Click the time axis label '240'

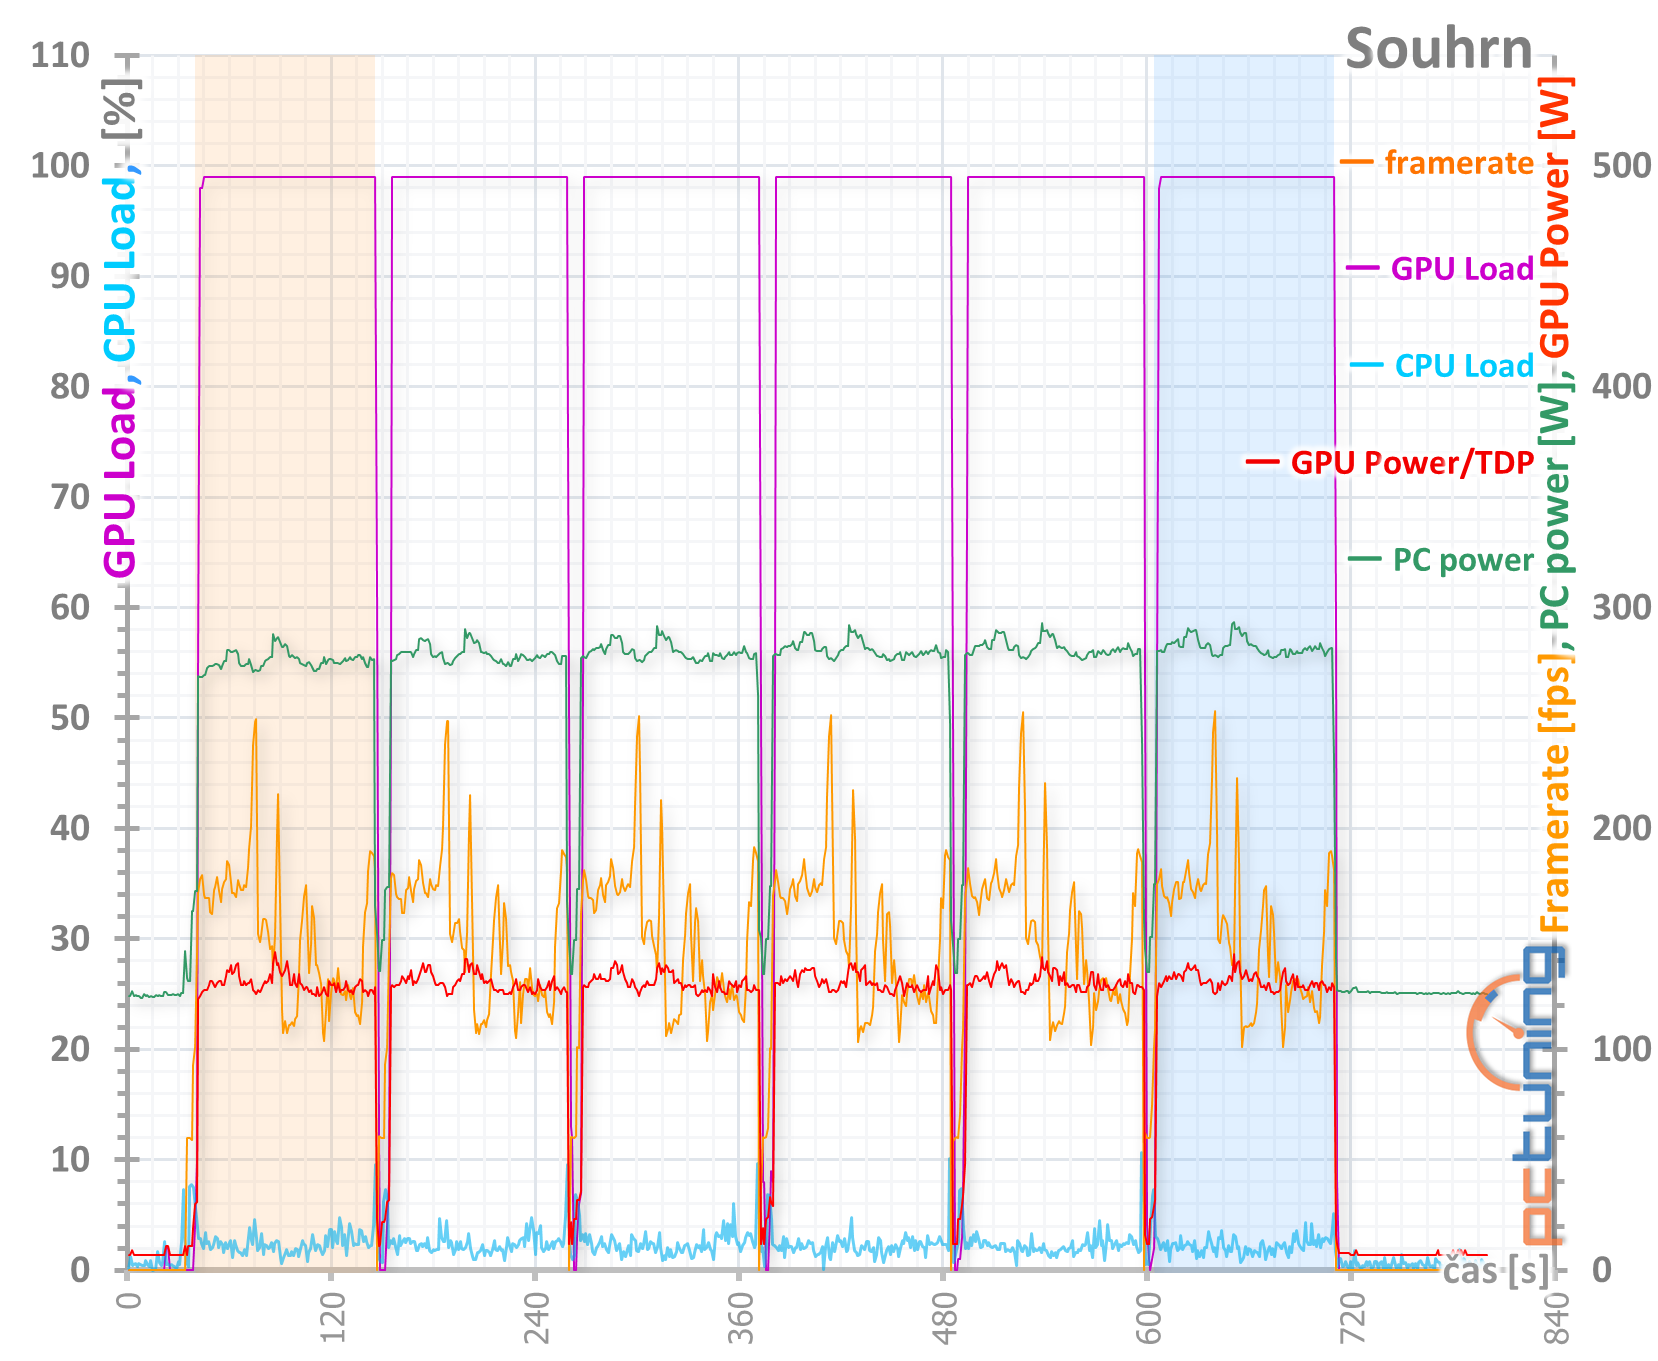(536, 1320)
